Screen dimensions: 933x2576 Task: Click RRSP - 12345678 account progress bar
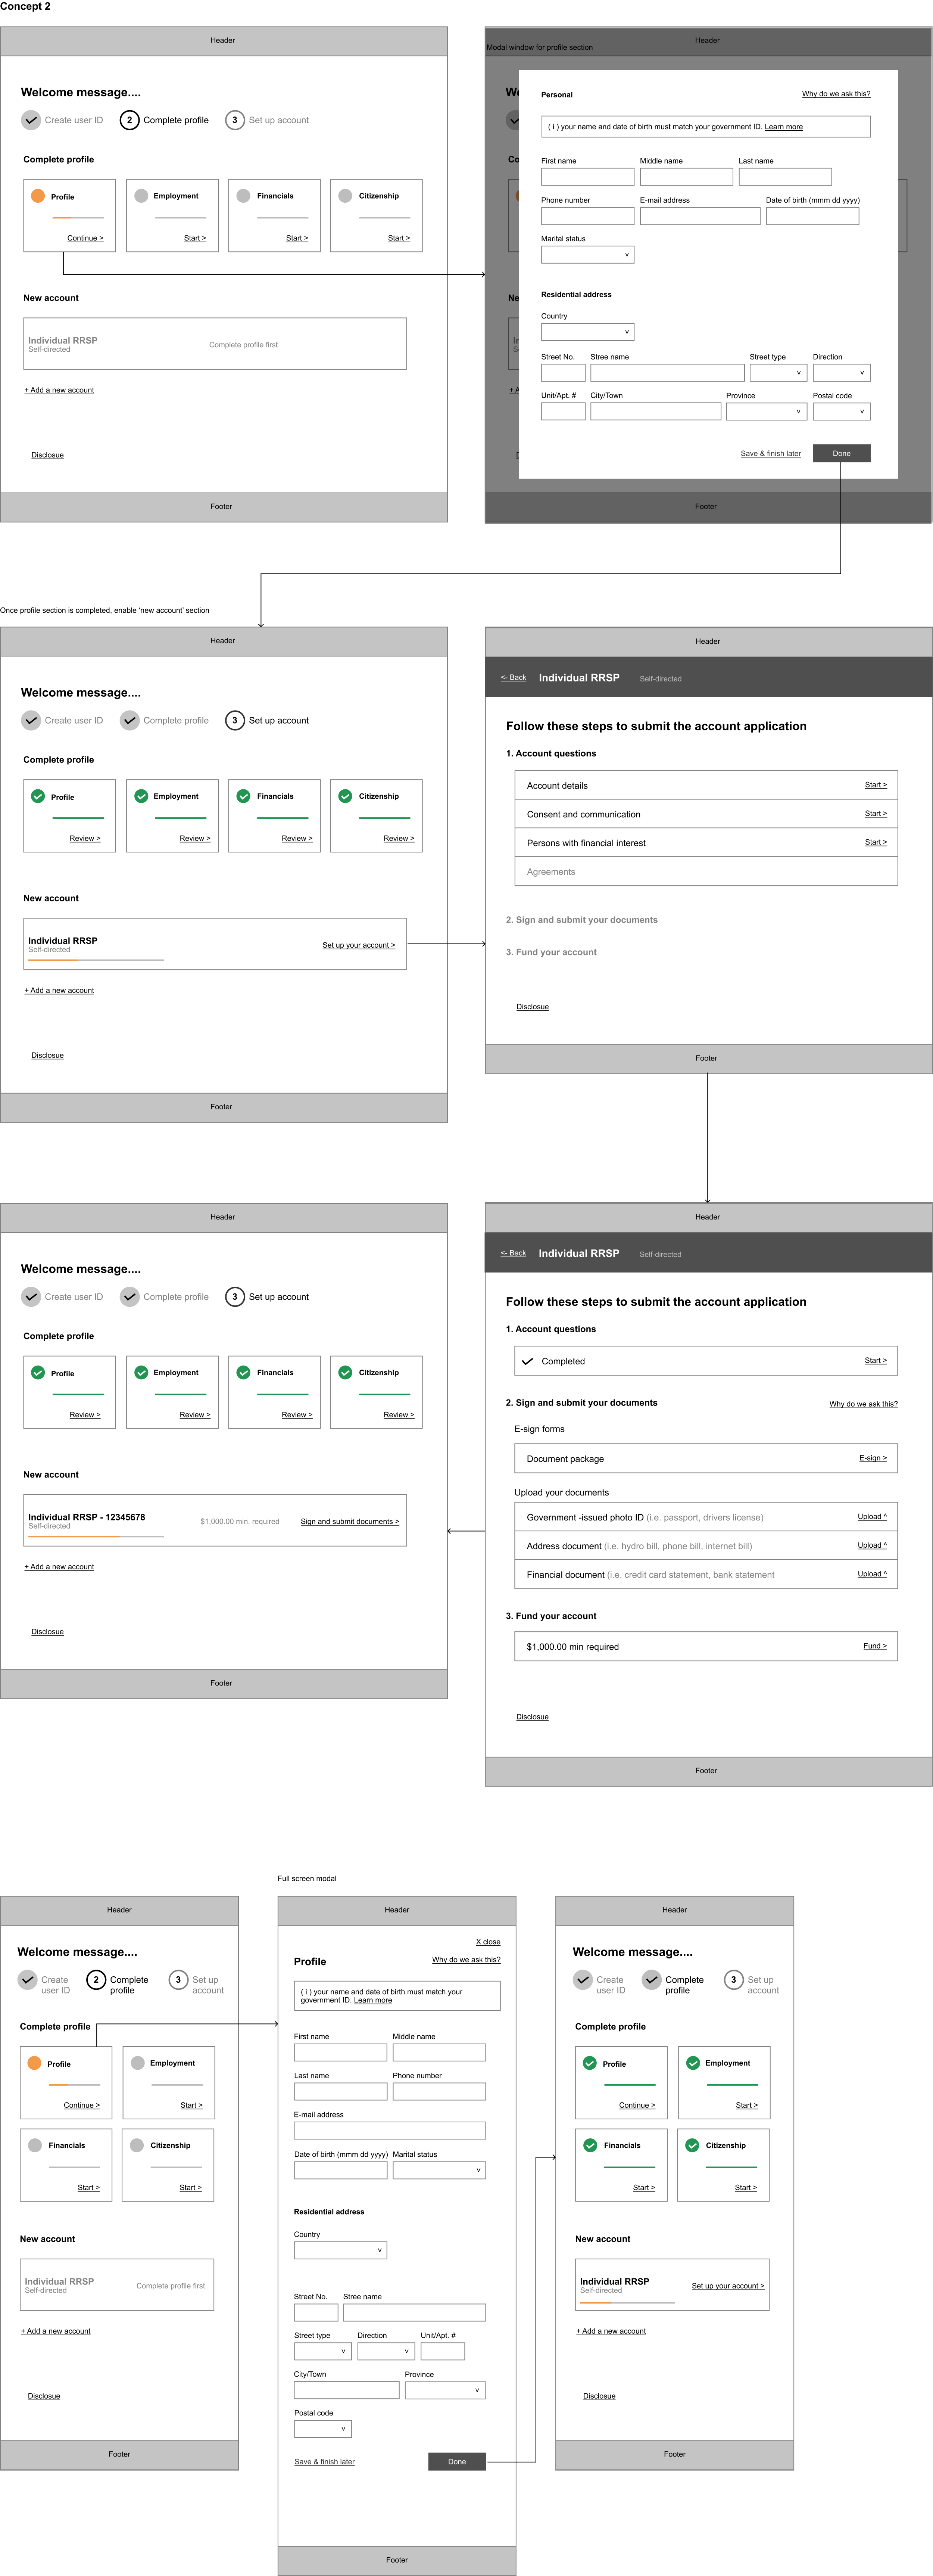pyautogui.click(x=96, y=1536)
